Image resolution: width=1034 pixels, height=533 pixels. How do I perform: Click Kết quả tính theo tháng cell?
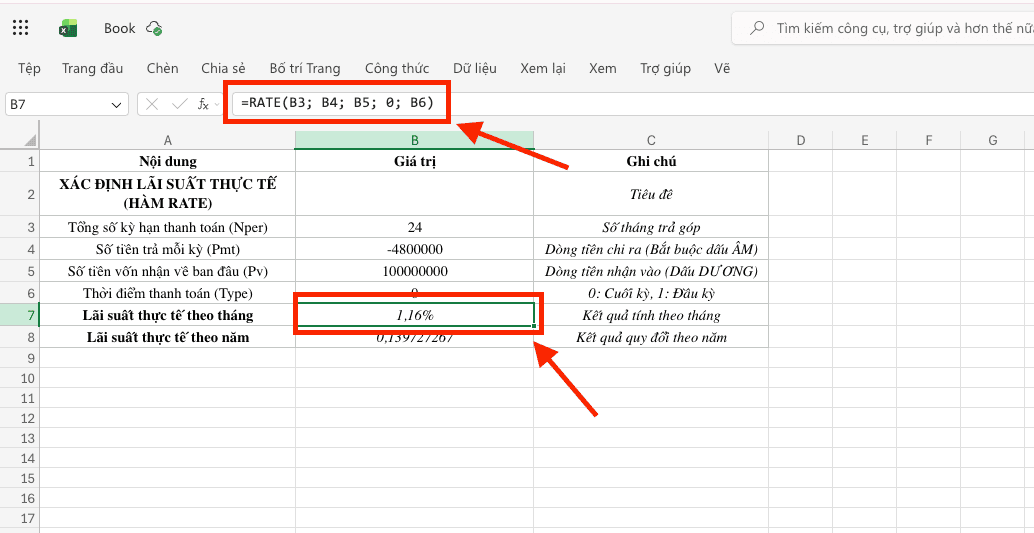(x=651, y=315)
